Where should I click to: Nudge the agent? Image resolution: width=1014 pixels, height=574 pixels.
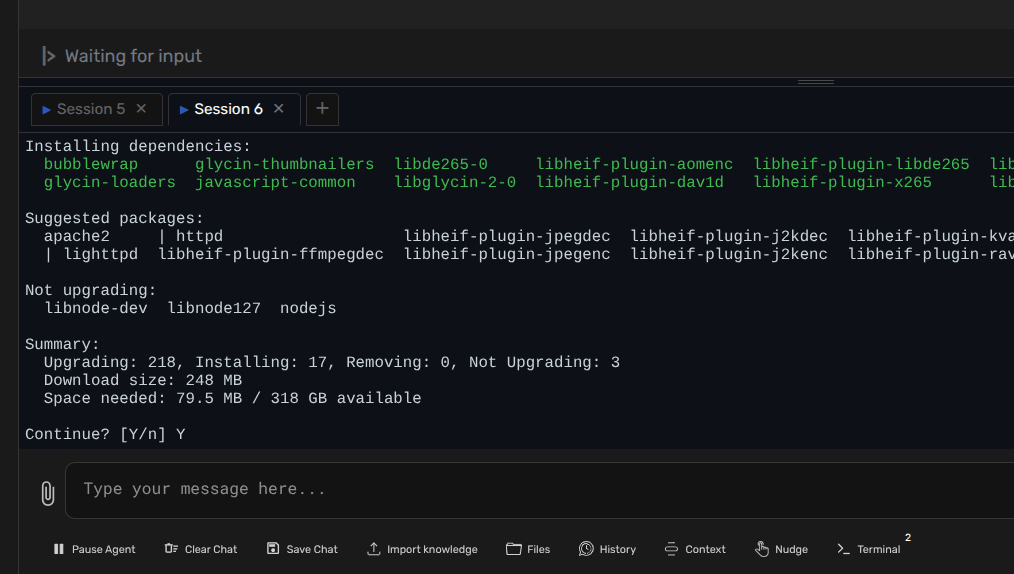pyautogui.click(x=781, y=549)
